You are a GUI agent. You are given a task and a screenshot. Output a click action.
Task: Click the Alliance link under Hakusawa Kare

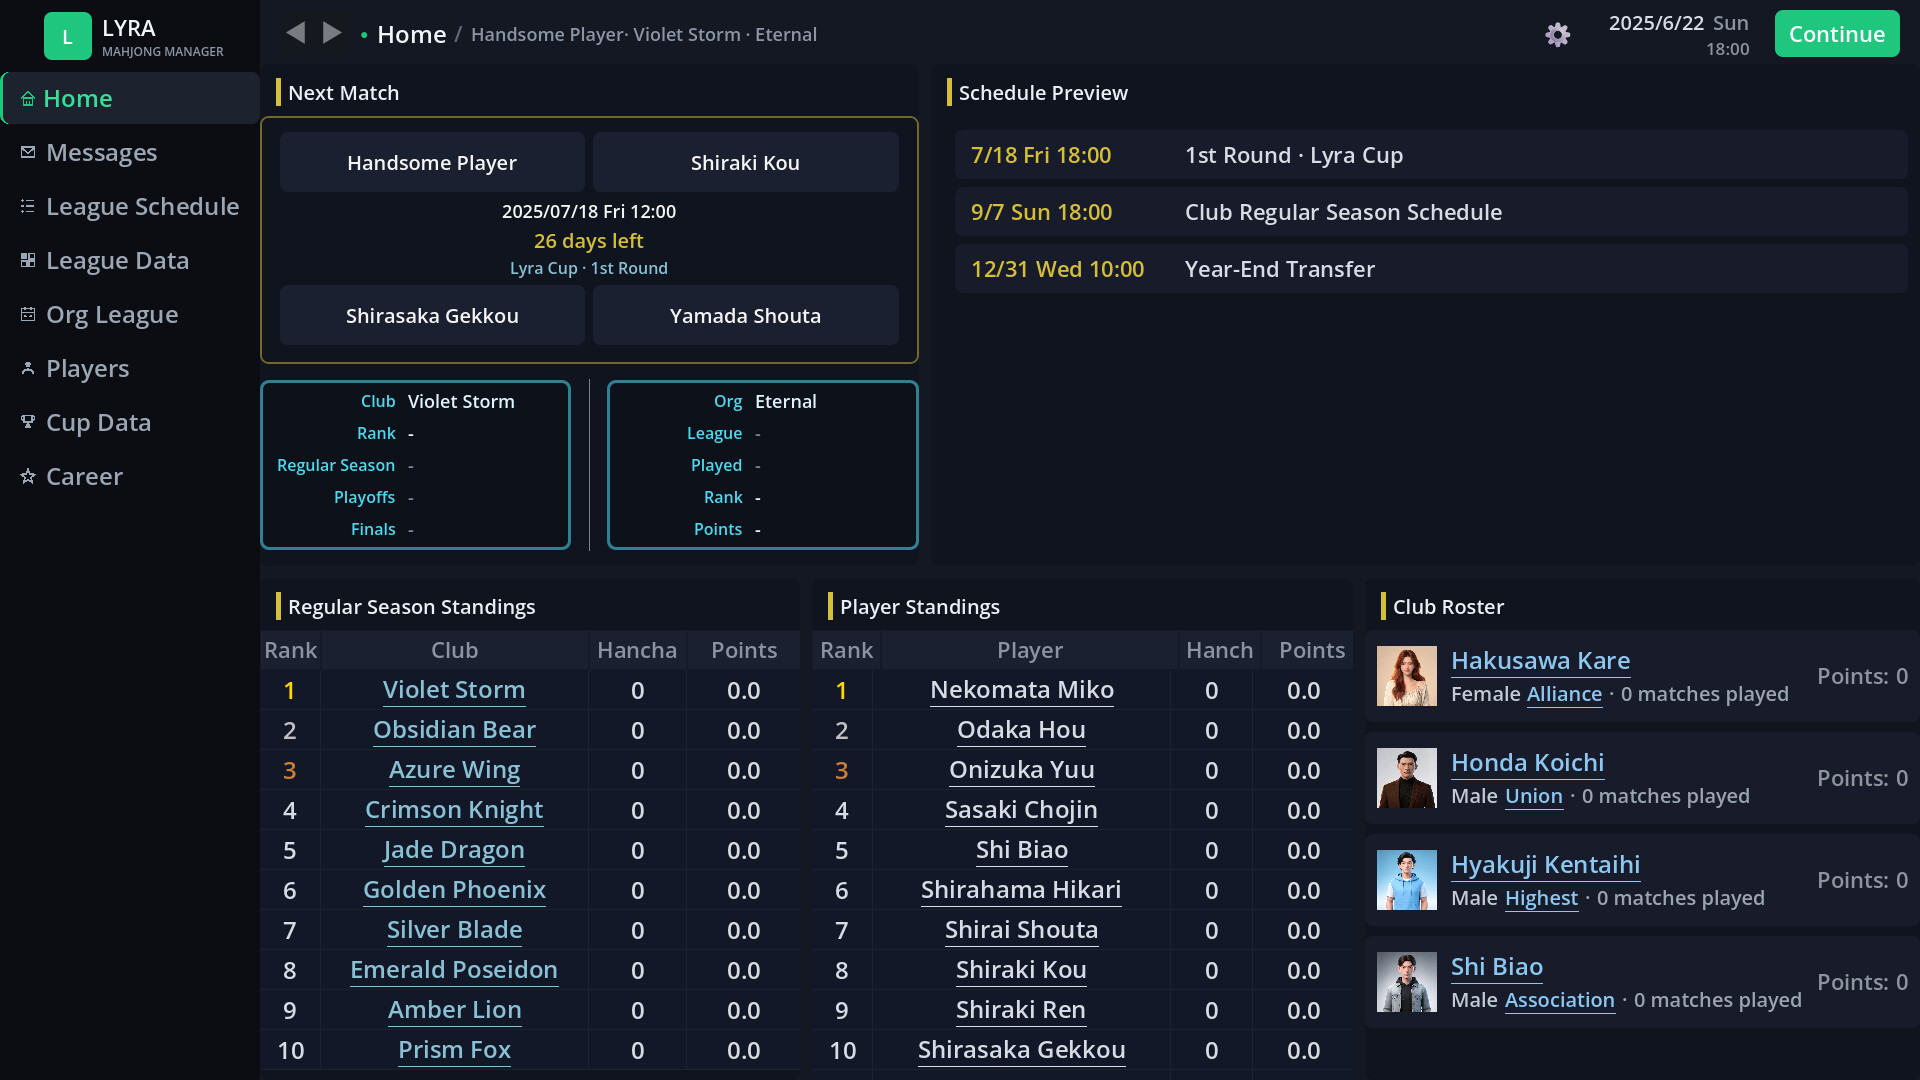pos(1564,694)
